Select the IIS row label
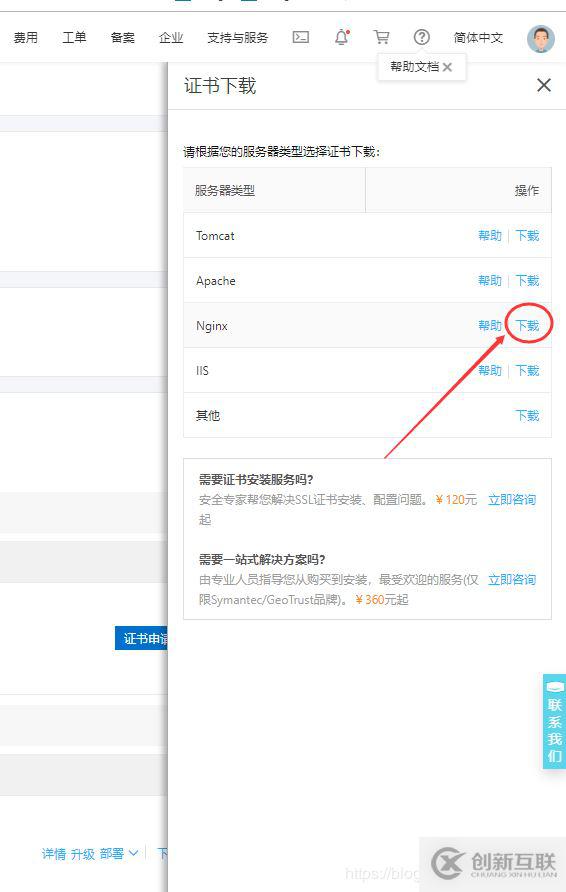The image size is (566, 892). pos(202,371)
